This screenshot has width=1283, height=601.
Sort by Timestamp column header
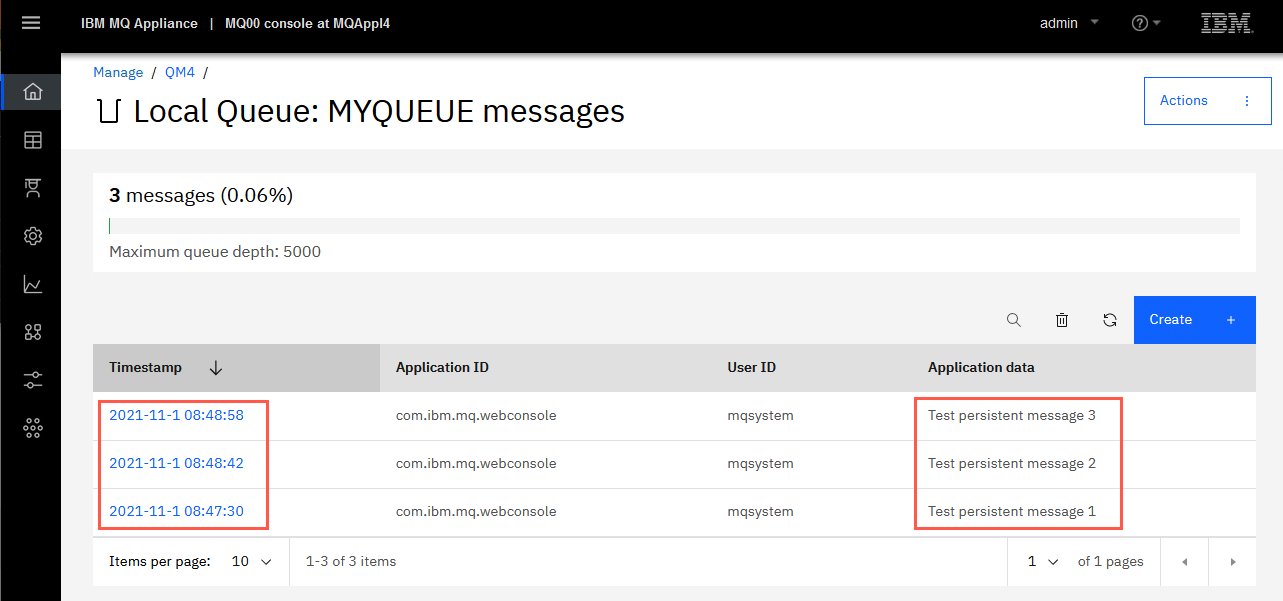pos(236,368)
